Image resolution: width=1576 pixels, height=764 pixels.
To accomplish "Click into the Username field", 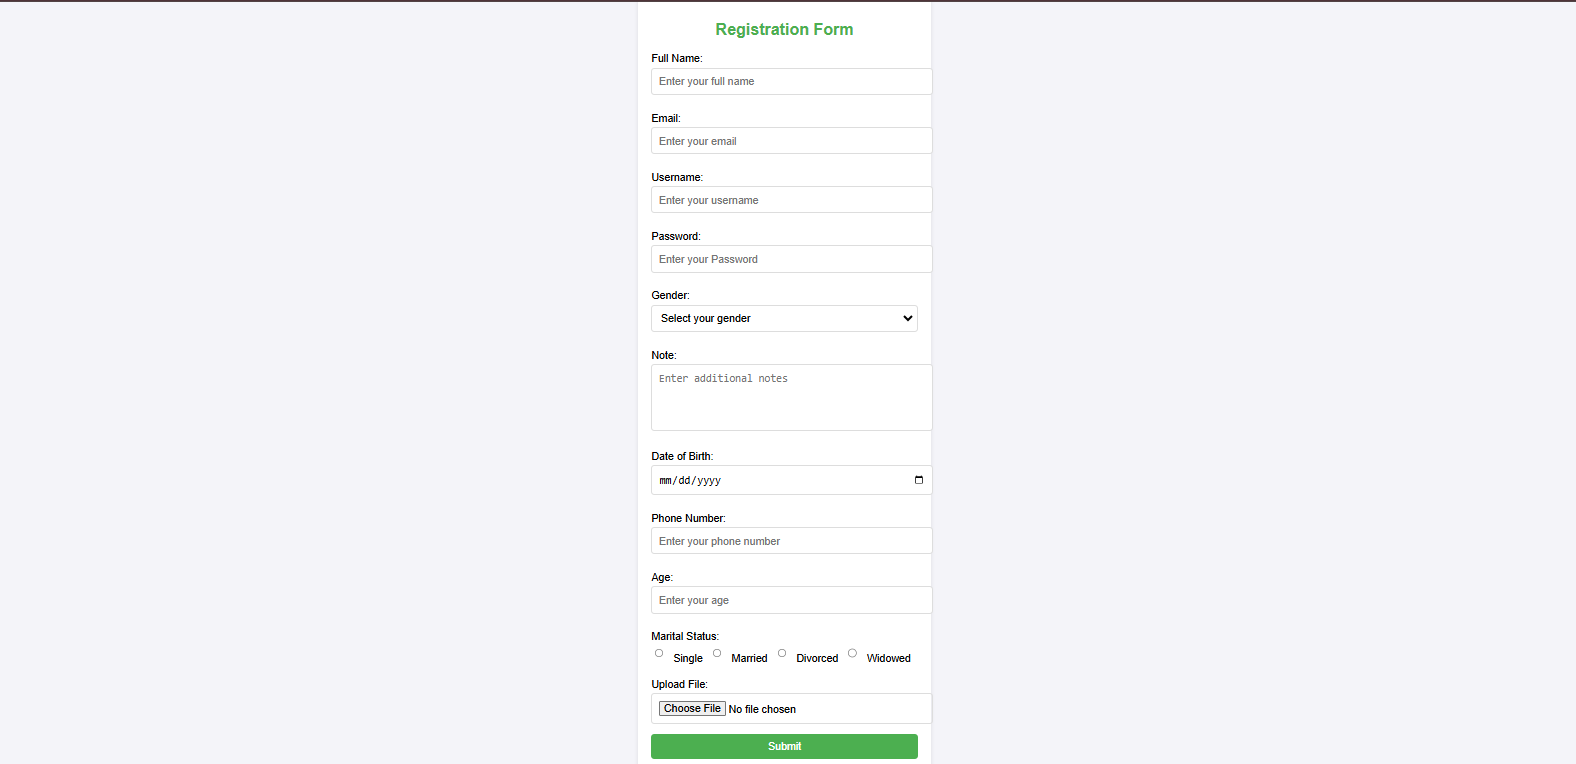I will (791, 200).
